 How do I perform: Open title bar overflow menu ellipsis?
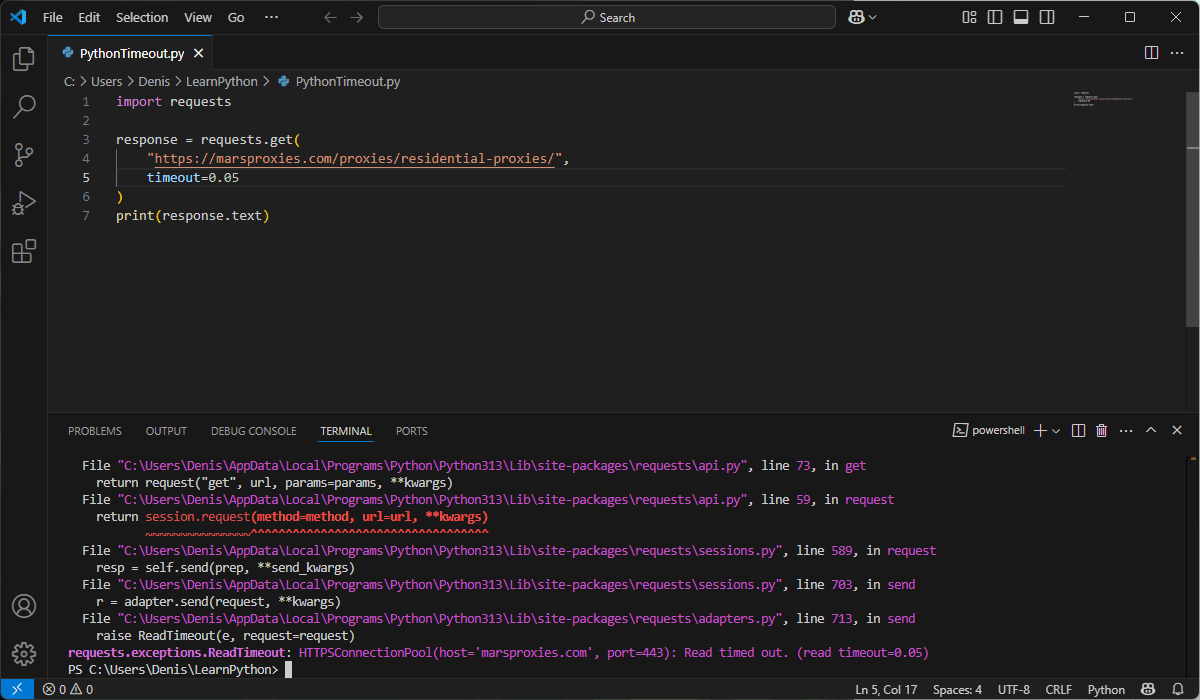pos(272,17)
